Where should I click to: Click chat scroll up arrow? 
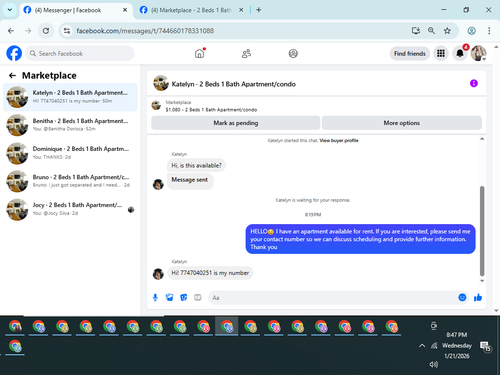[482, 139]
